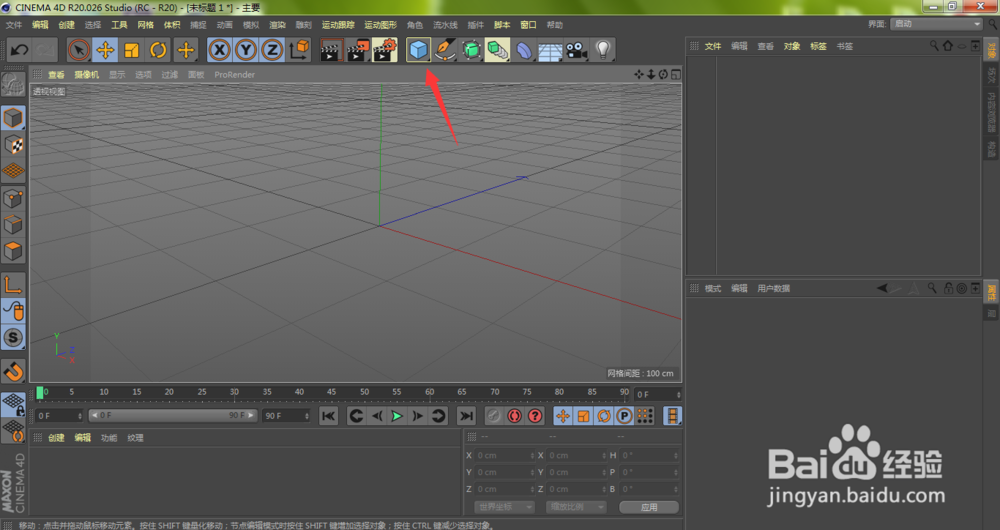Image resolution: width=1000 pixels, height=530 pixels.
Task: Go to start of animation
Action: click(328, 416)
